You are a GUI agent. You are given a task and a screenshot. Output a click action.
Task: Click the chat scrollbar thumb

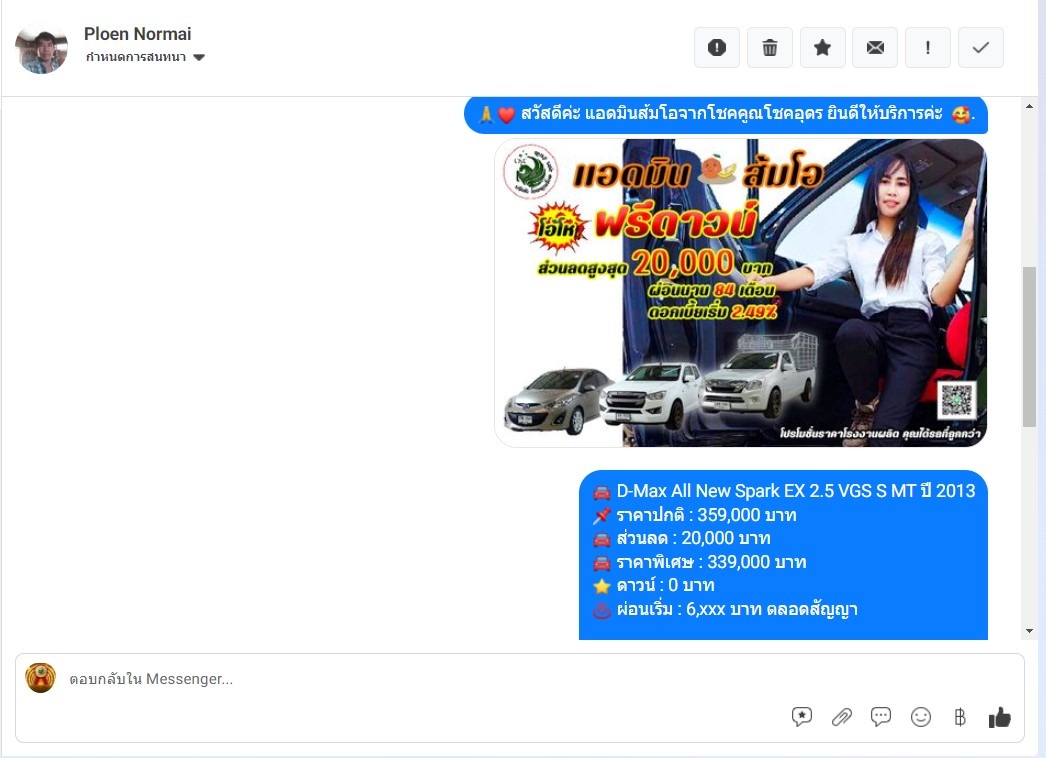pos(1029,346)
